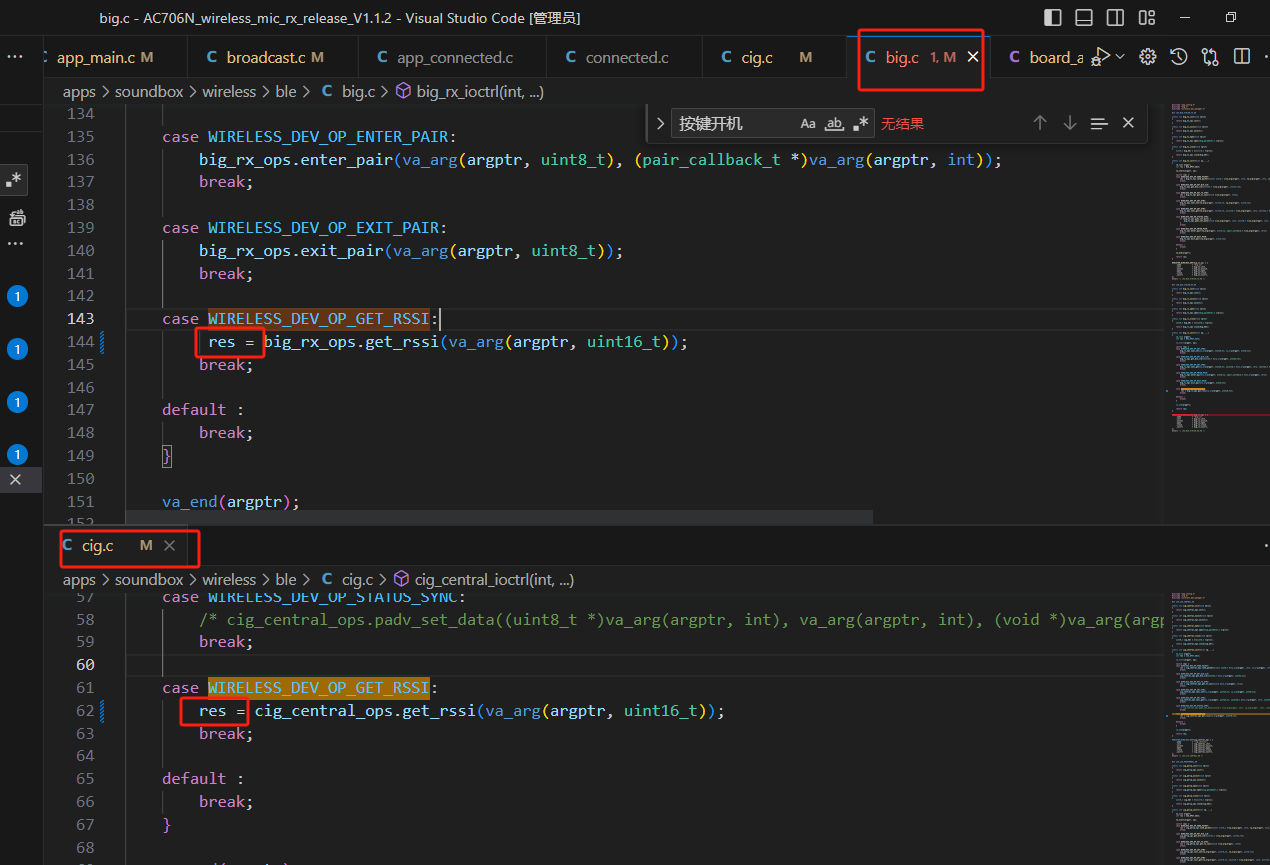Toggle the bottom panel layout icon
Viewport: 1270px width, 865px height.
[1084, 17]
